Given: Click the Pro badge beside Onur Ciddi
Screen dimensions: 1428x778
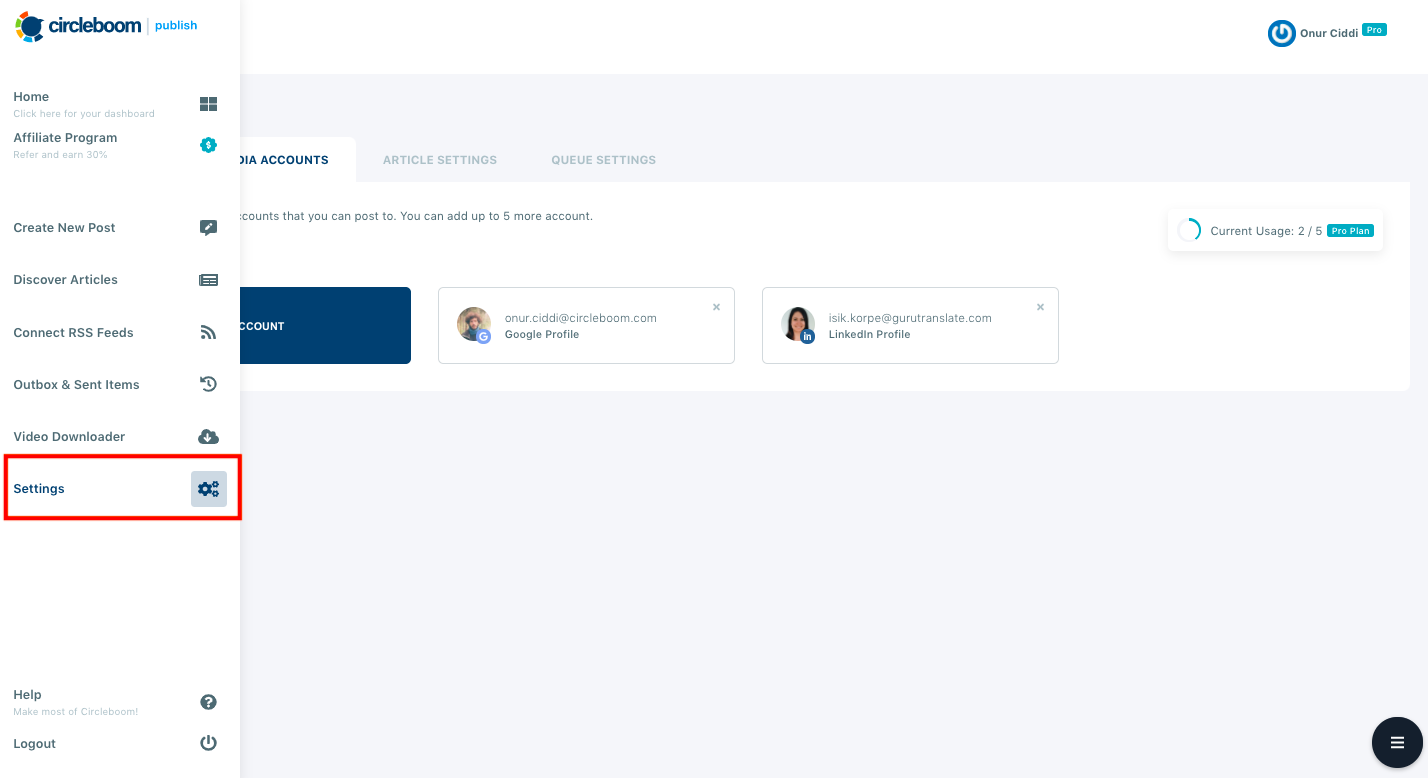Looking at the screenshot, I should pyautogui.click(x=1375, y=30).
